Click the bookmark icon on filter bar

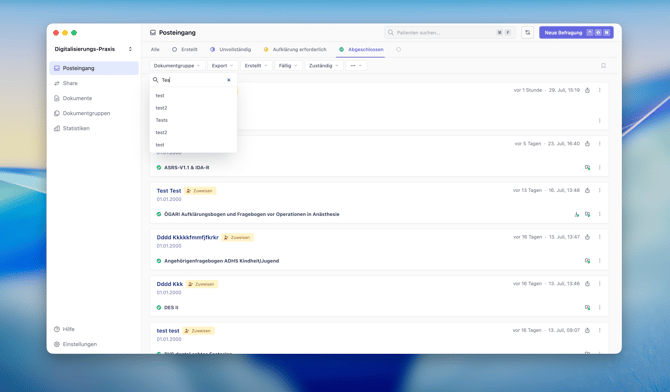point(603,65)
